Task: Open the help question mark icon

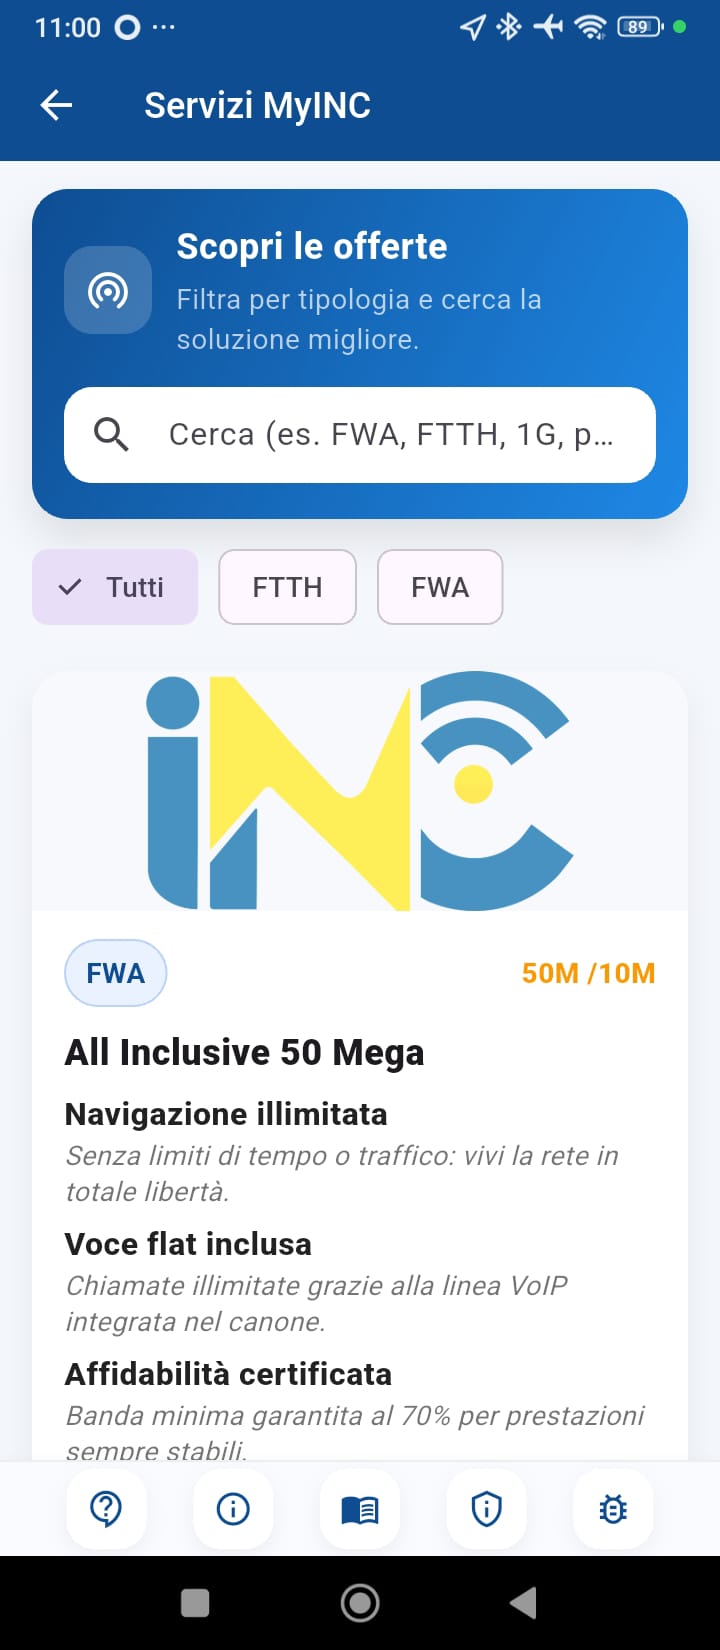Action: [106, 1508]
